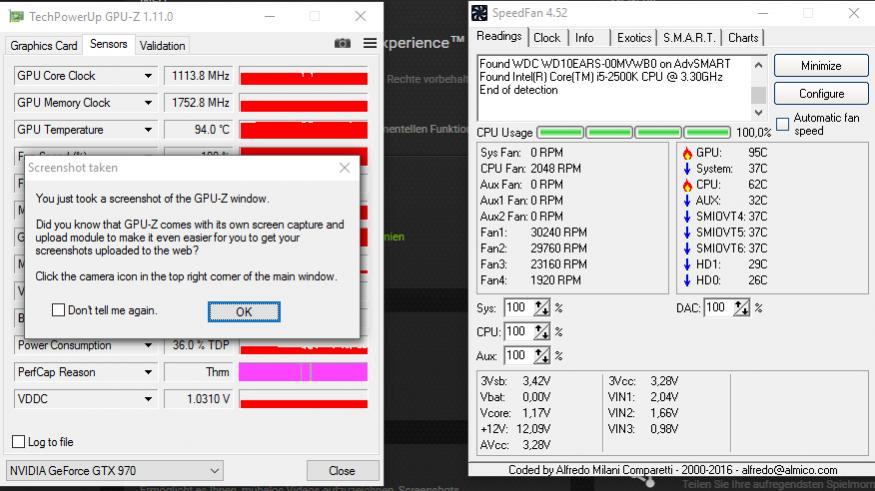Click the VDDC red graph
Screen dimensions: 875x491
click(x=304, y=399)
